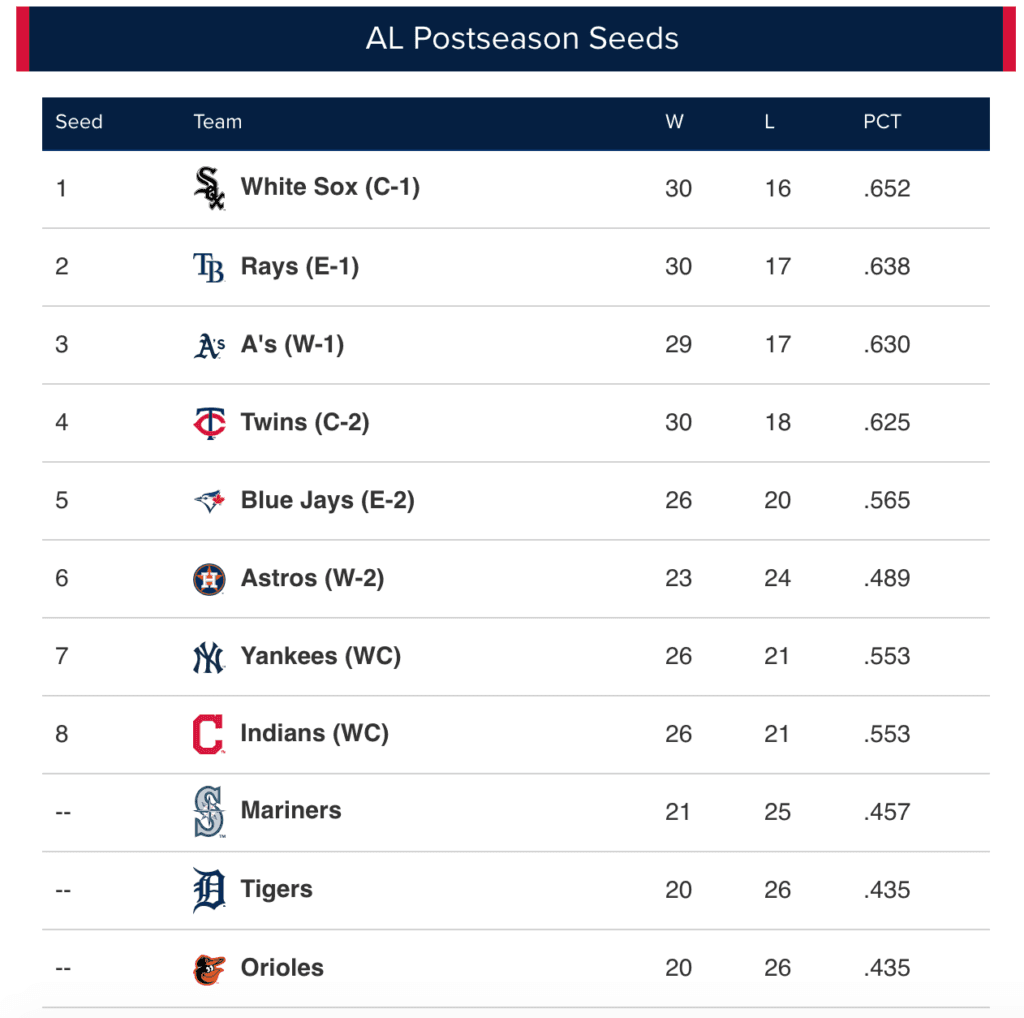This screenshot has height=1018, width=1024.
Task: Click the White Sox team logo
Action: [209, 188]
